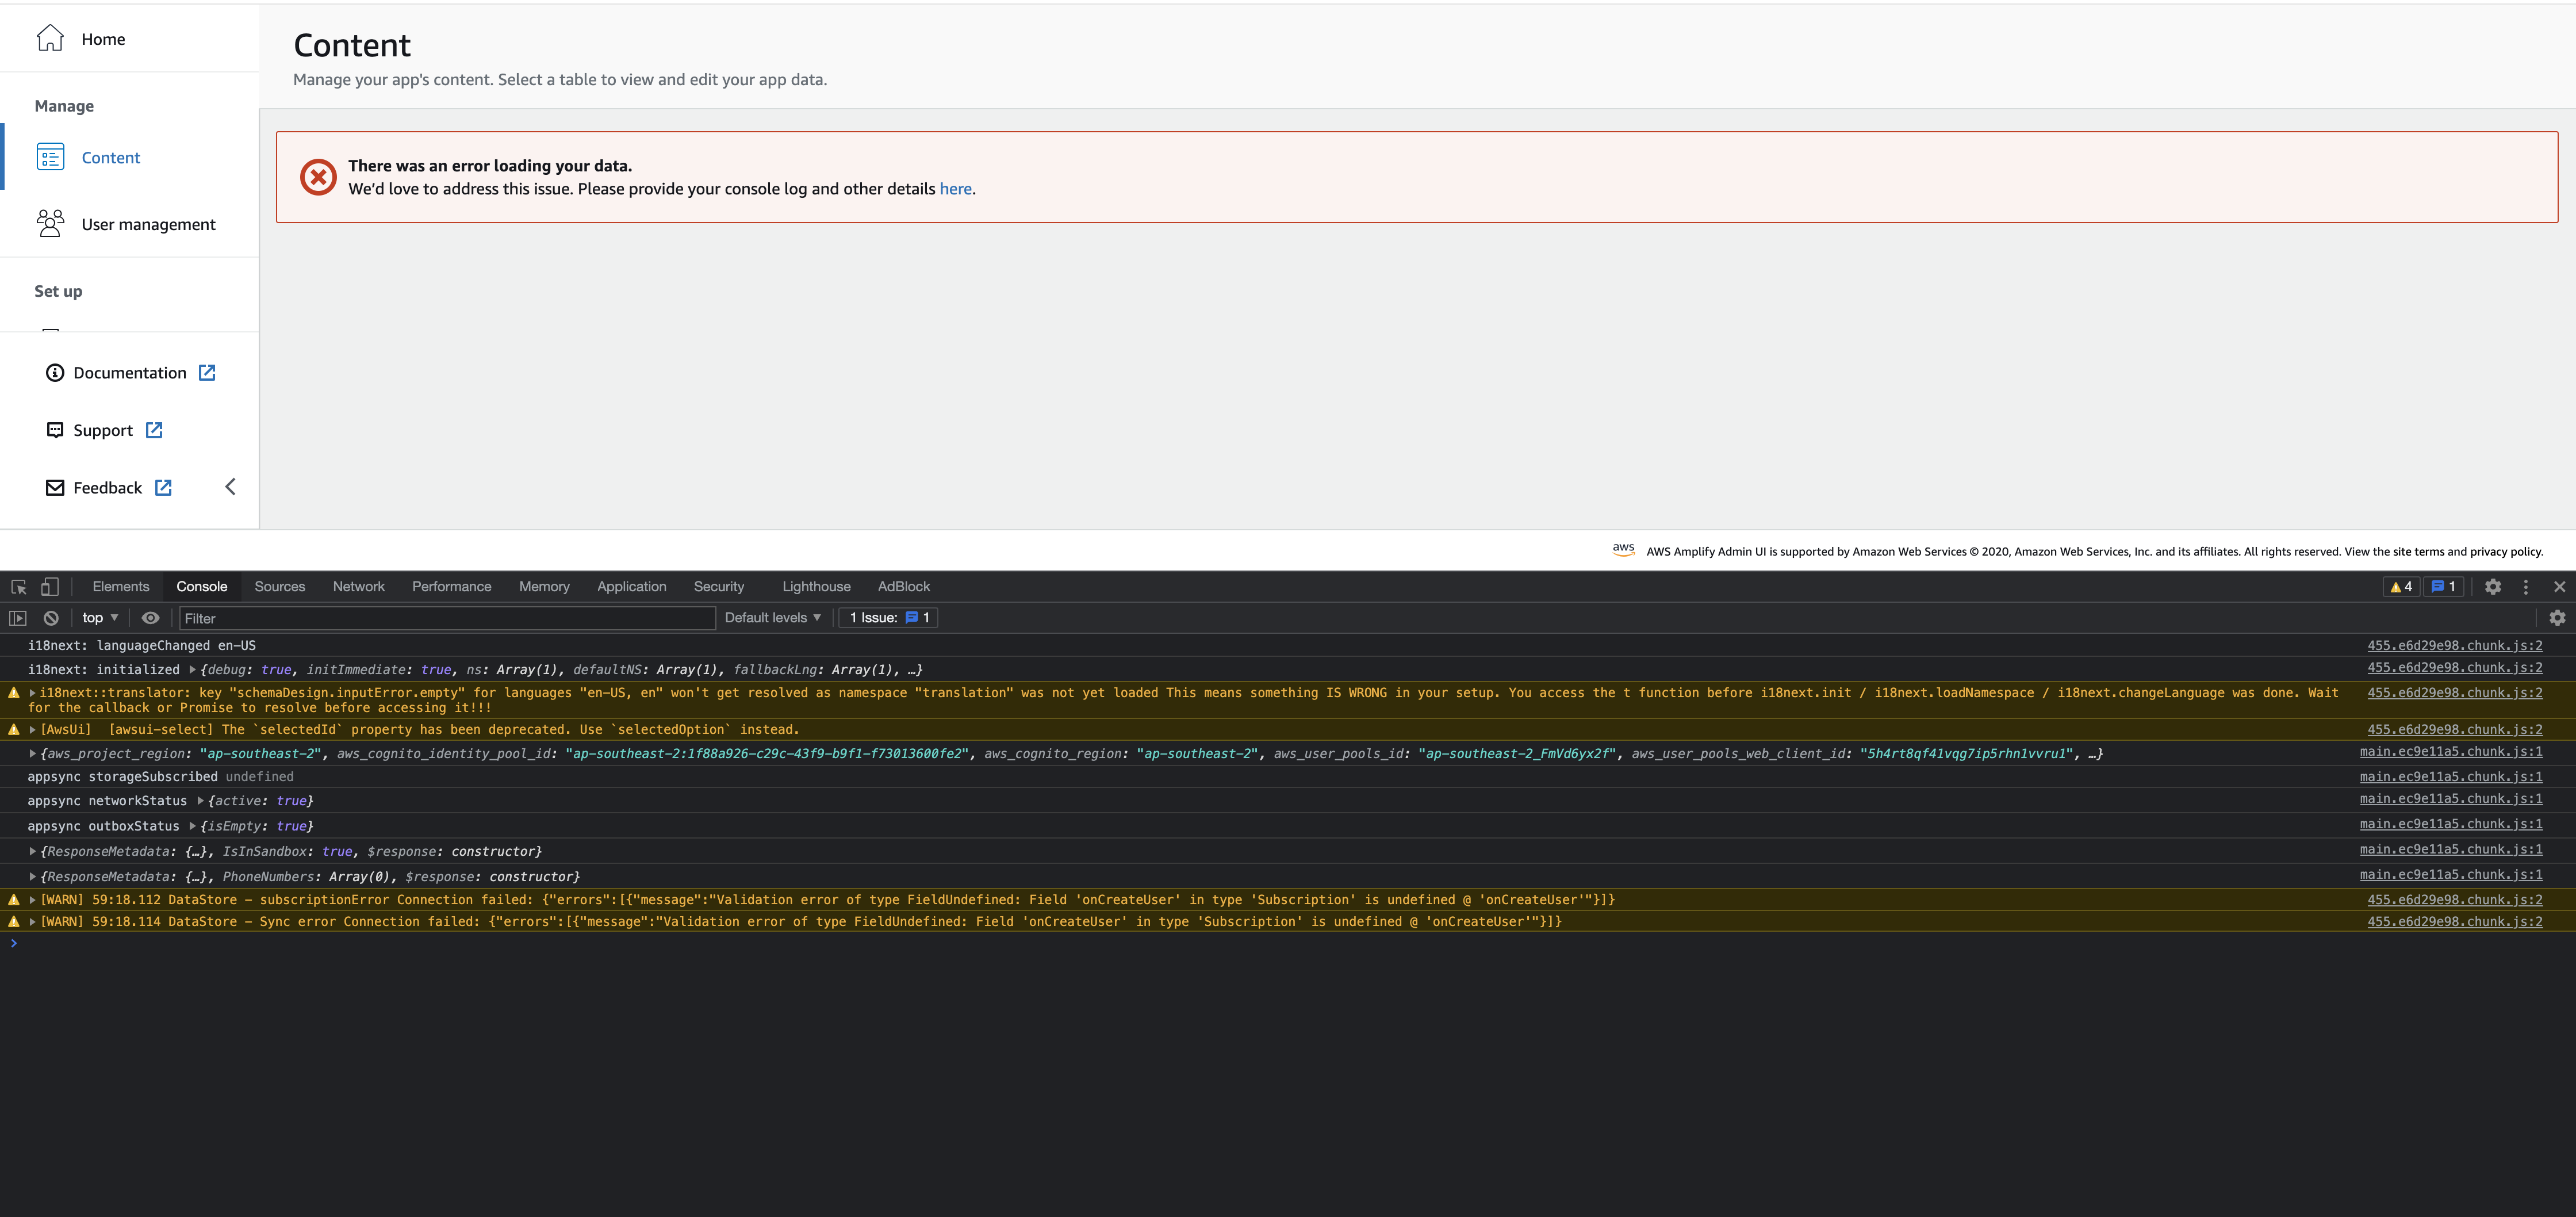The width and height of the screenshot is (2576, 1217).
Task: Open the DevTools three-dot customize menu
Action: tap(2527, 586)
